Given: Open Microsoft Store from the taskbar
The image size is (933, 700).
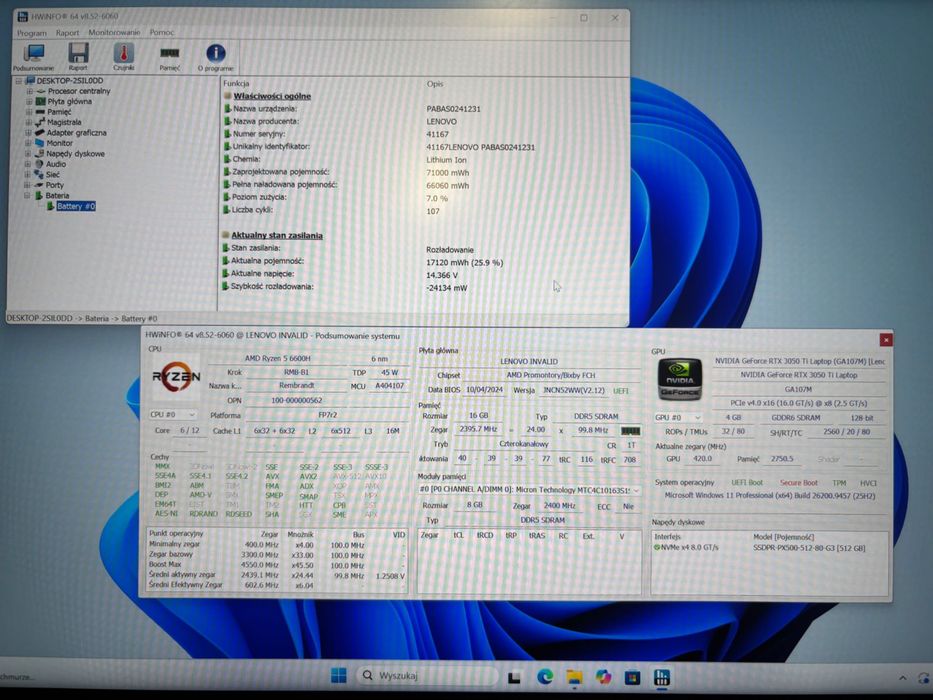Looking at the screenshot, I should [633, 677].
